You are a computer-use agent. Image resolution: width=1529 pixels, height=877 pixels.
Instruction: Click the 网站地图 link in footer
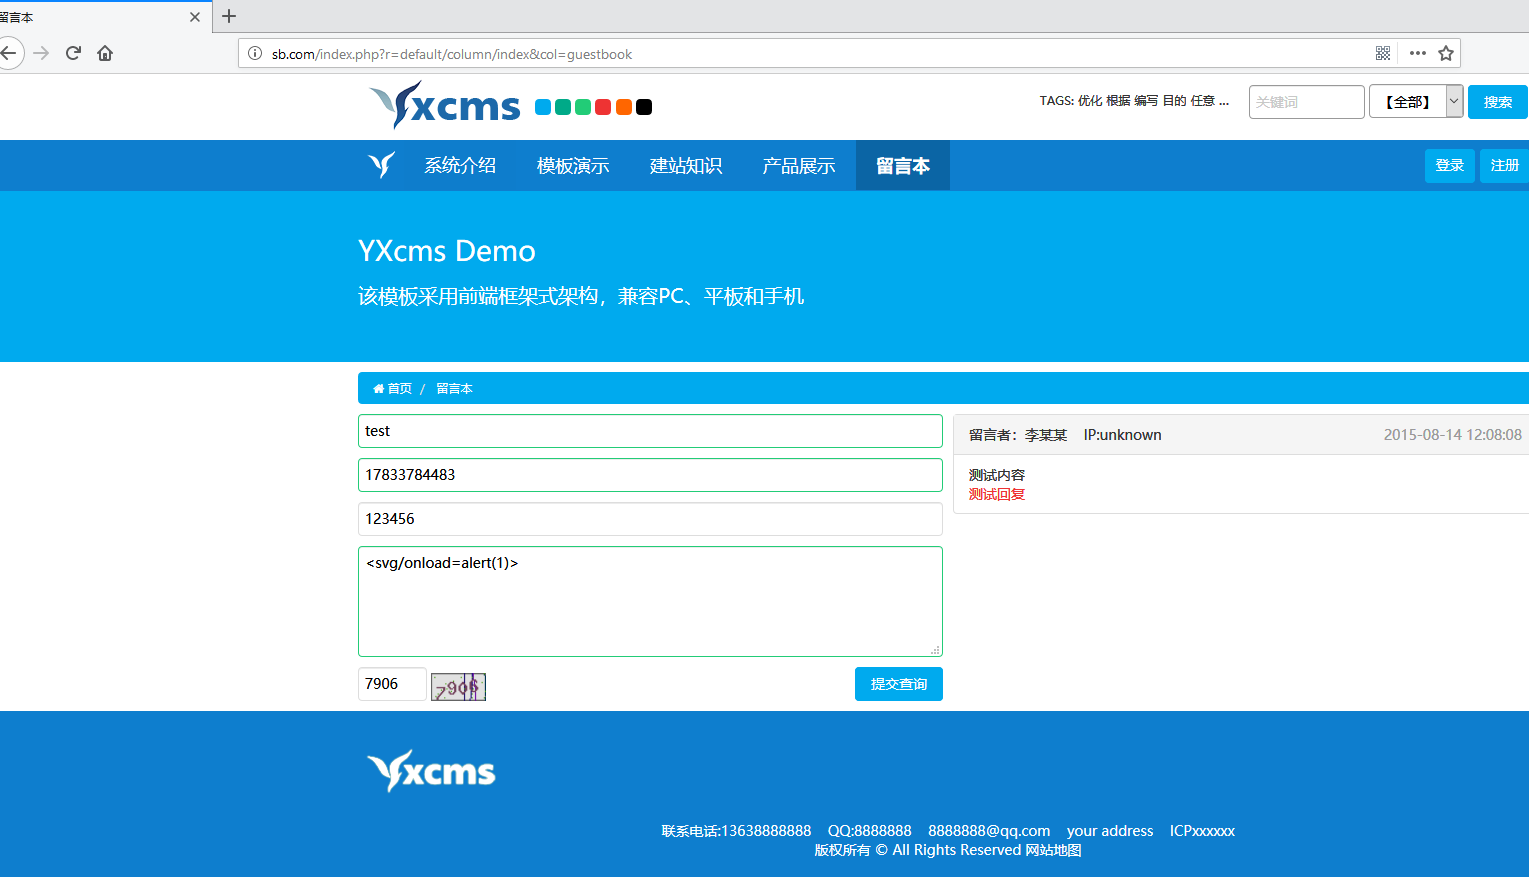click(x=1052, y=849)
